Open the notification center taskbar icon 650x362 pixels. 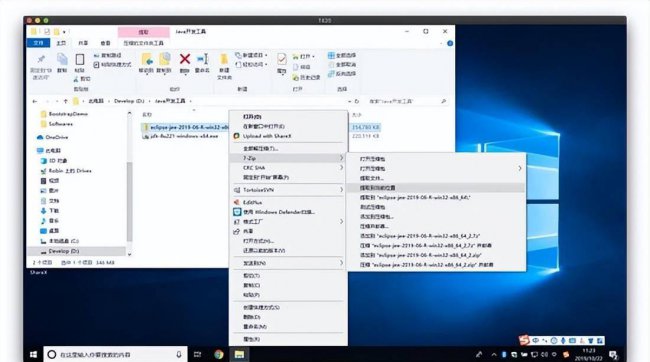click(613, 355)
